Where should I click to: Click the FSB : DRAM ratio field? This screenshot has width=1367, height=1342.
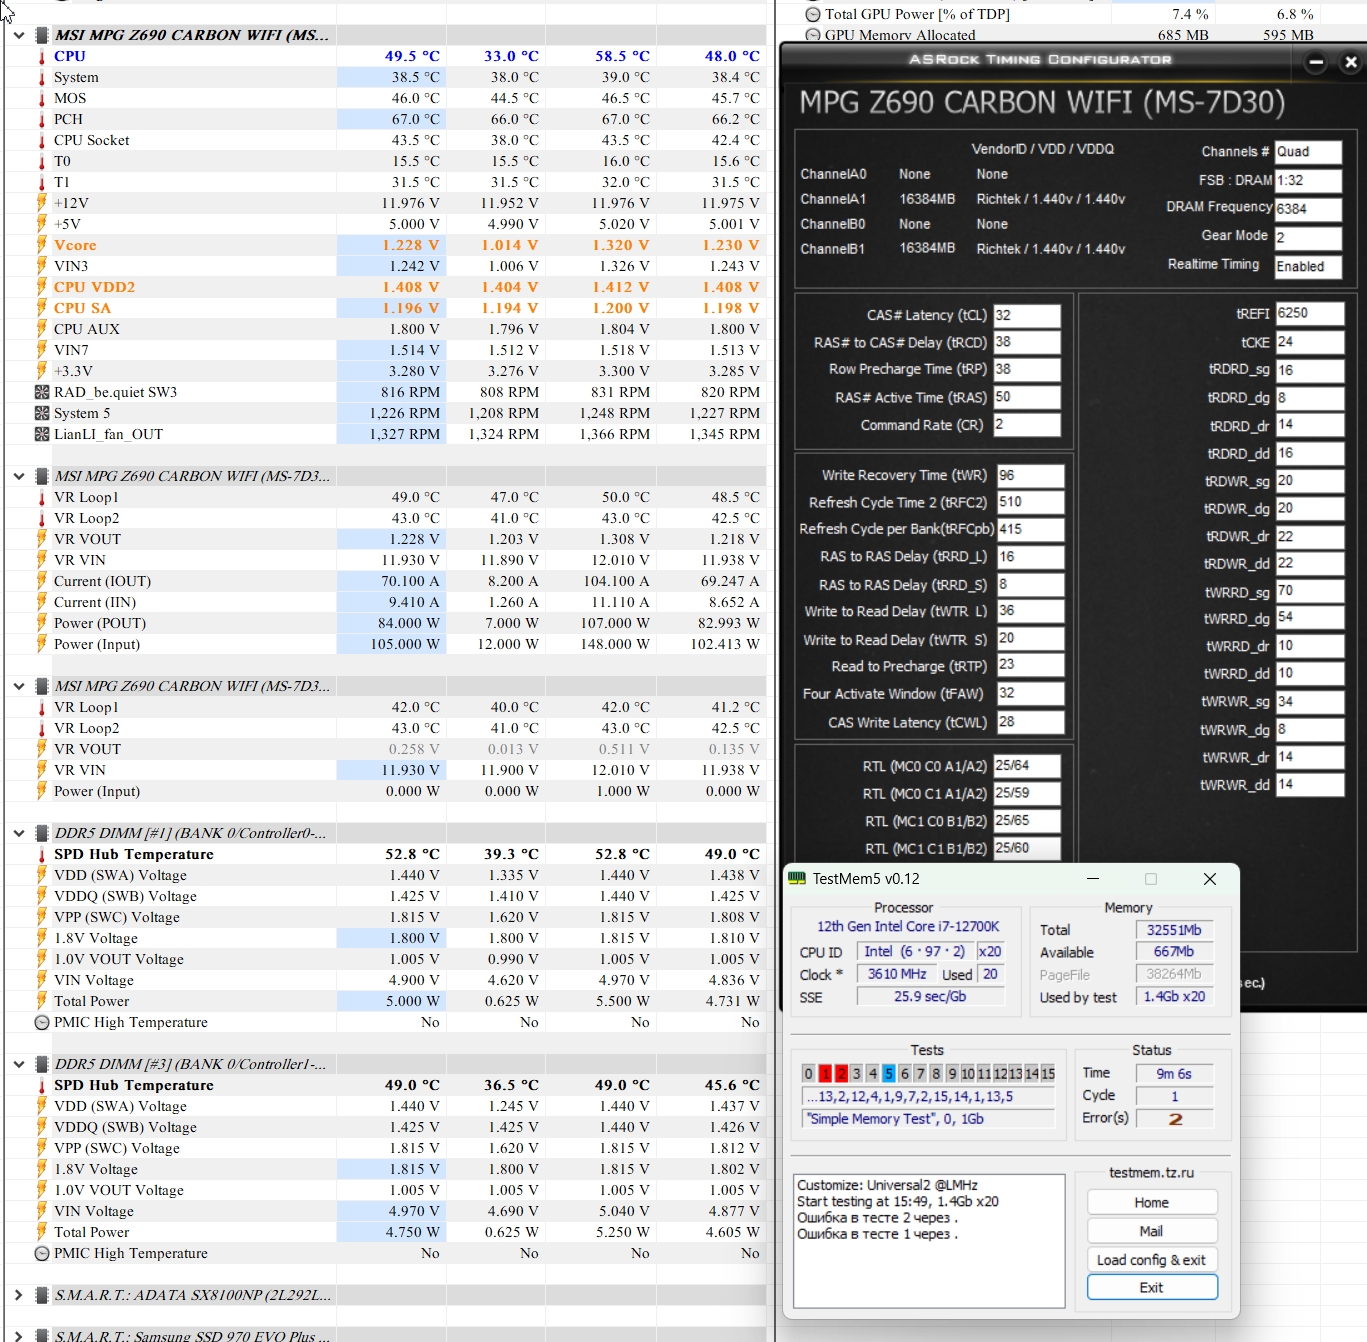1308,181
